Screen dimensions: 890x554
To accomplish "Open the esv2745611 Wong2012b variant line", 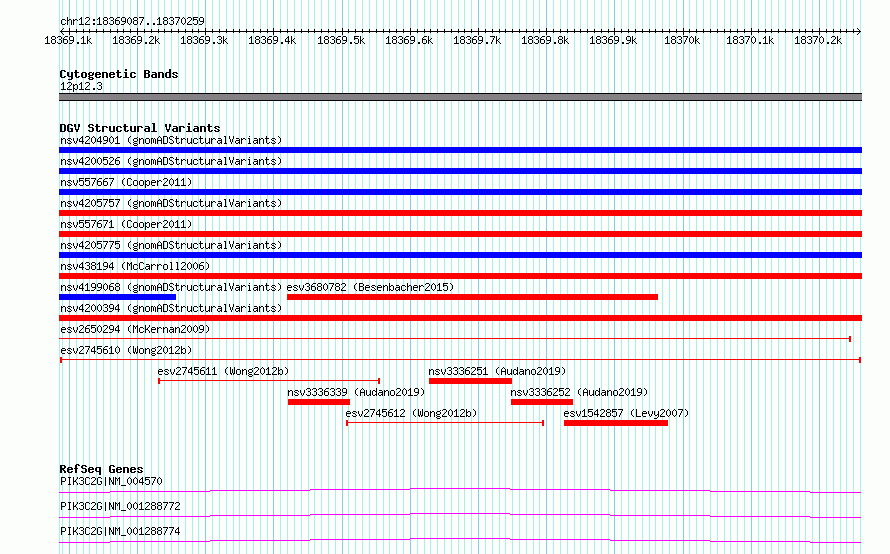I will pyautogui.click(x=269, y=381).
